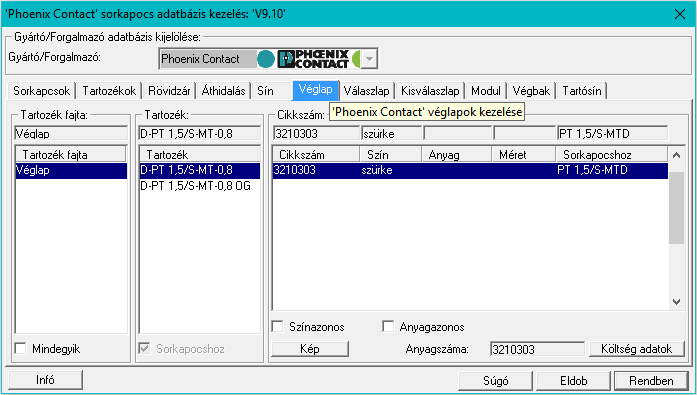Select Véglap in Tartozék fajta list
697x395 pixels.
coord(71,170)
